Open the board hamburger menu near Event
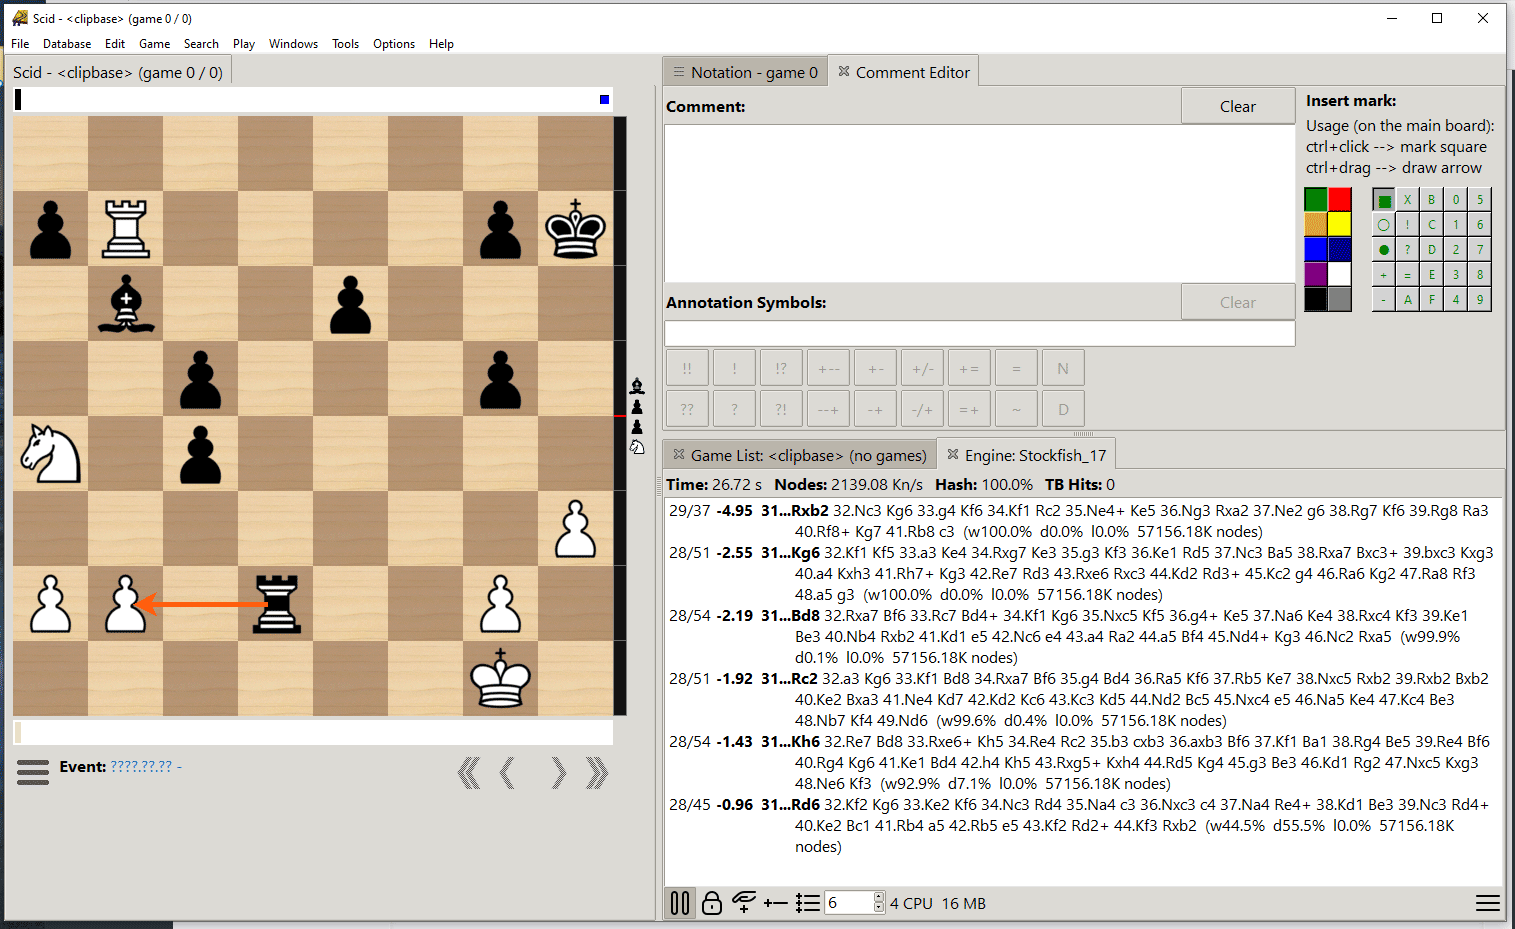The image size is (1515, 929). (x=33, y=772)
